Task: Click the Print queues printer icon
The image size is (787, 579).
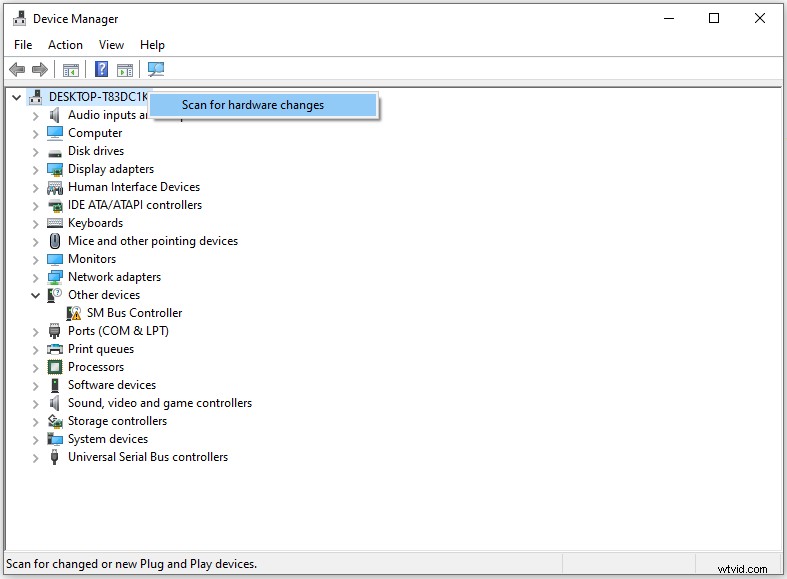Action: pyautogui.click(x=55, y=349)
